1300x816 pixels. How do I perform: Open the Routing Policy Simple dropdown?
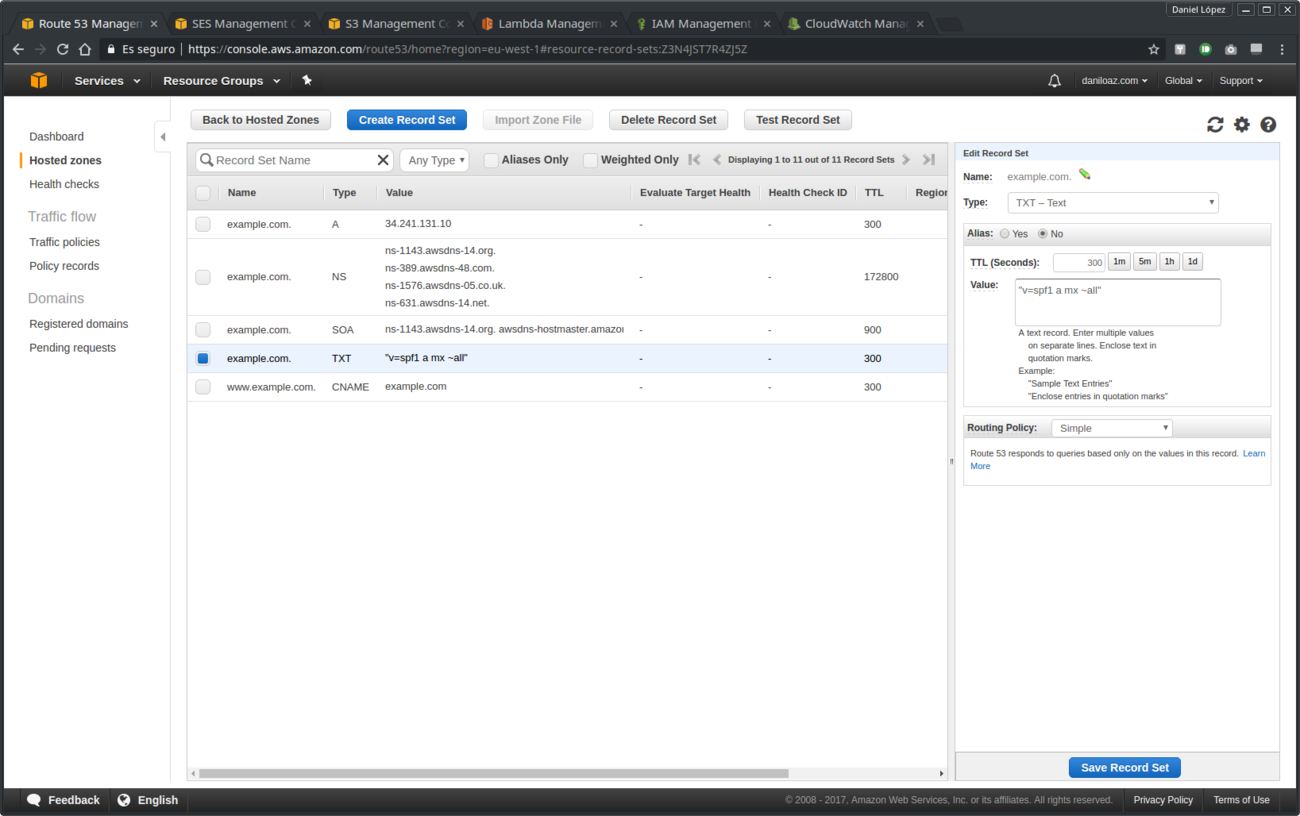pyautogui.click(x=1111, y=427)
